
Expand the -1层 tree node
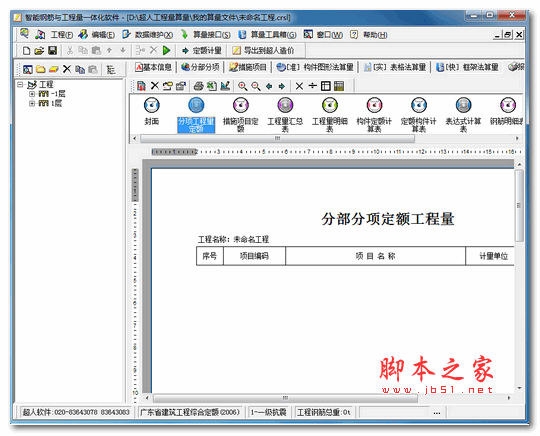[32, 94]
